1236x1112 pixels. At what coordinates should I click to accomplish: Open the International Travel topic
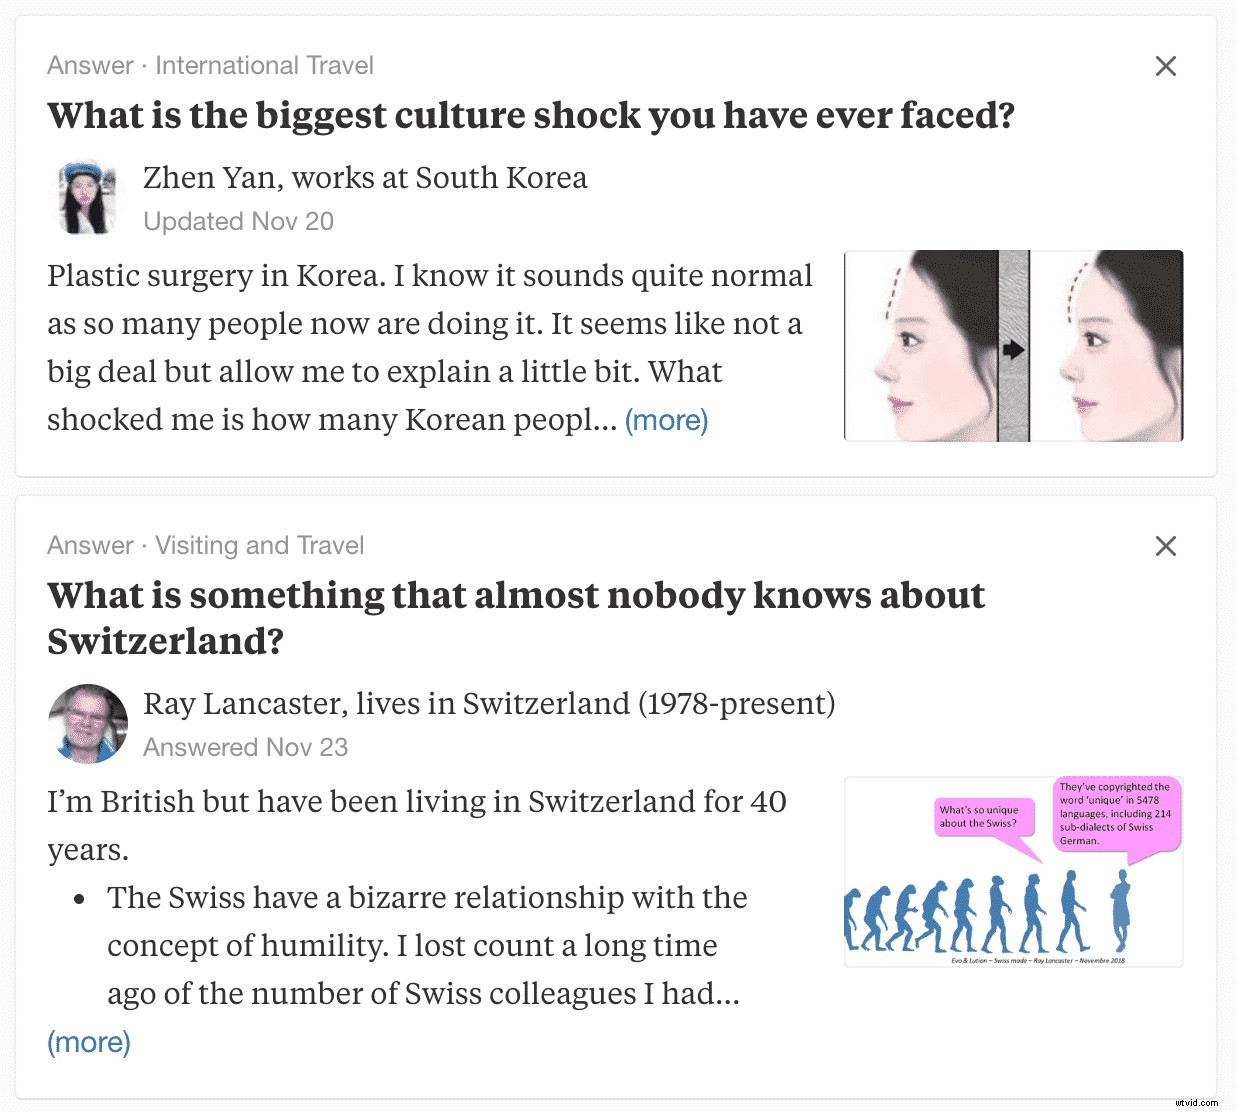point(264,66)
